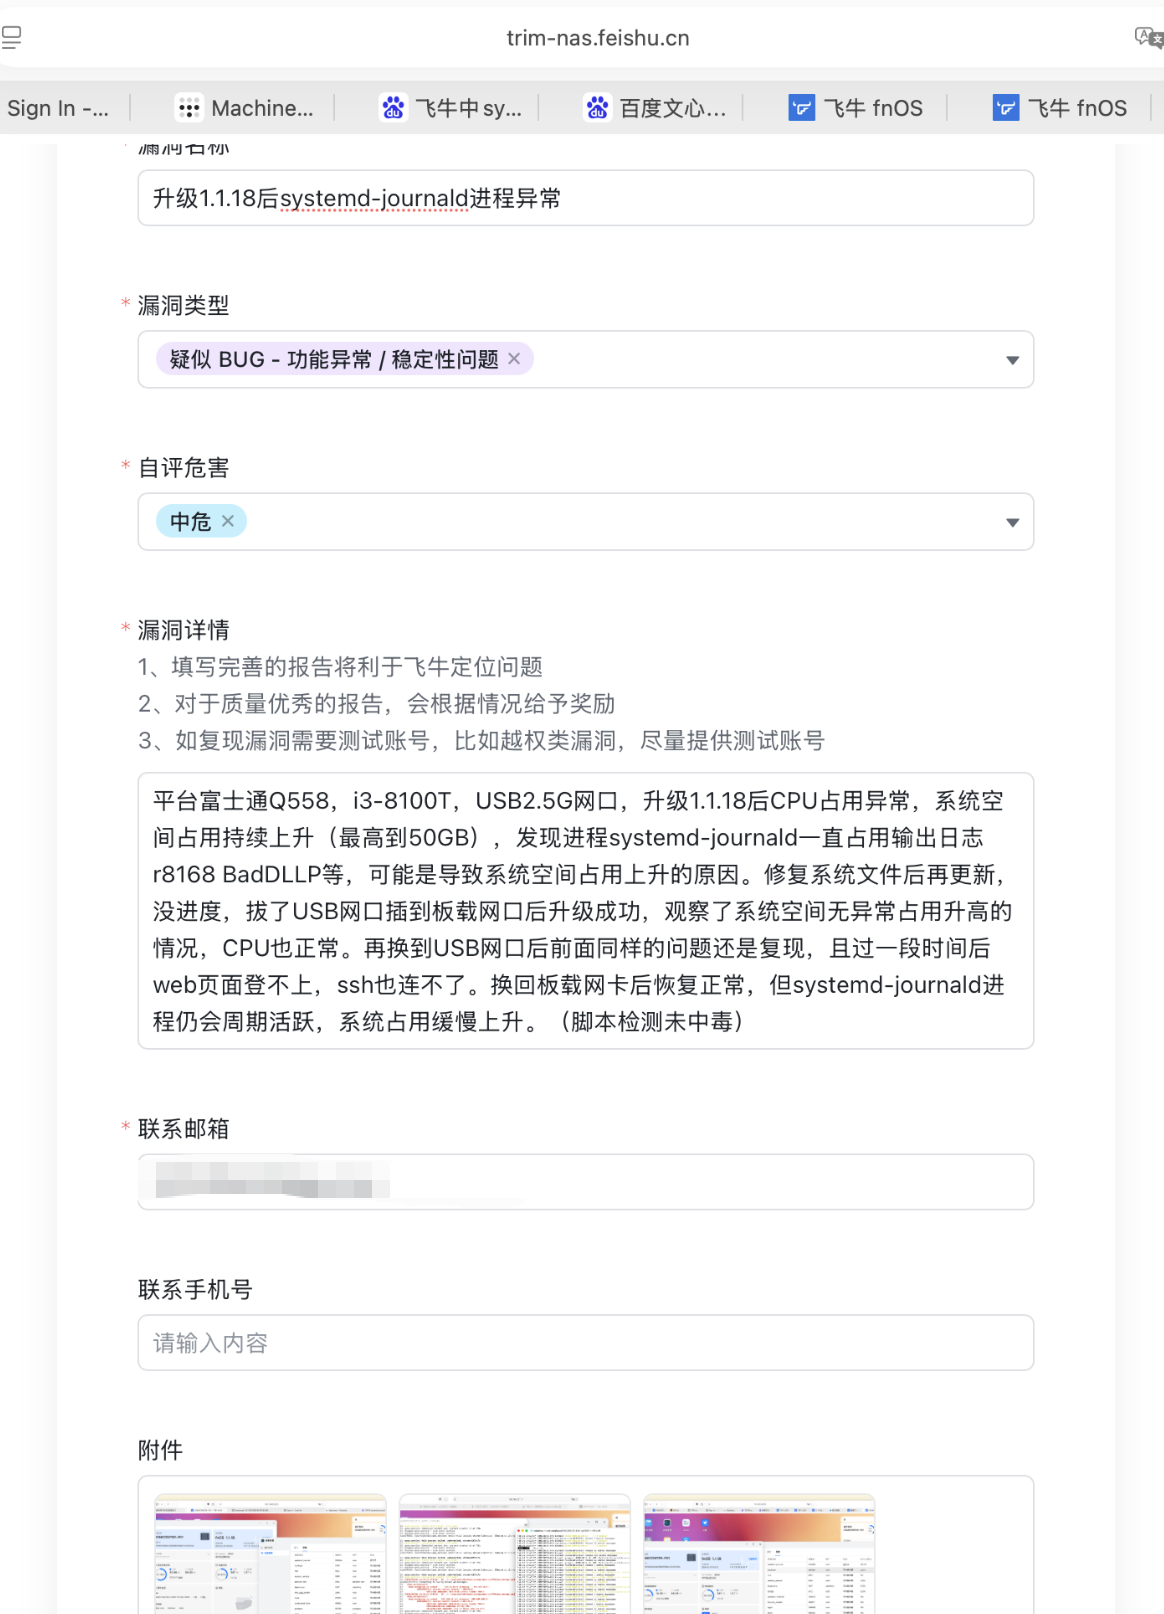Expand the 自评危害 dropdown arrow
Screen dimensions: 1164x1614
[1012, 522]
